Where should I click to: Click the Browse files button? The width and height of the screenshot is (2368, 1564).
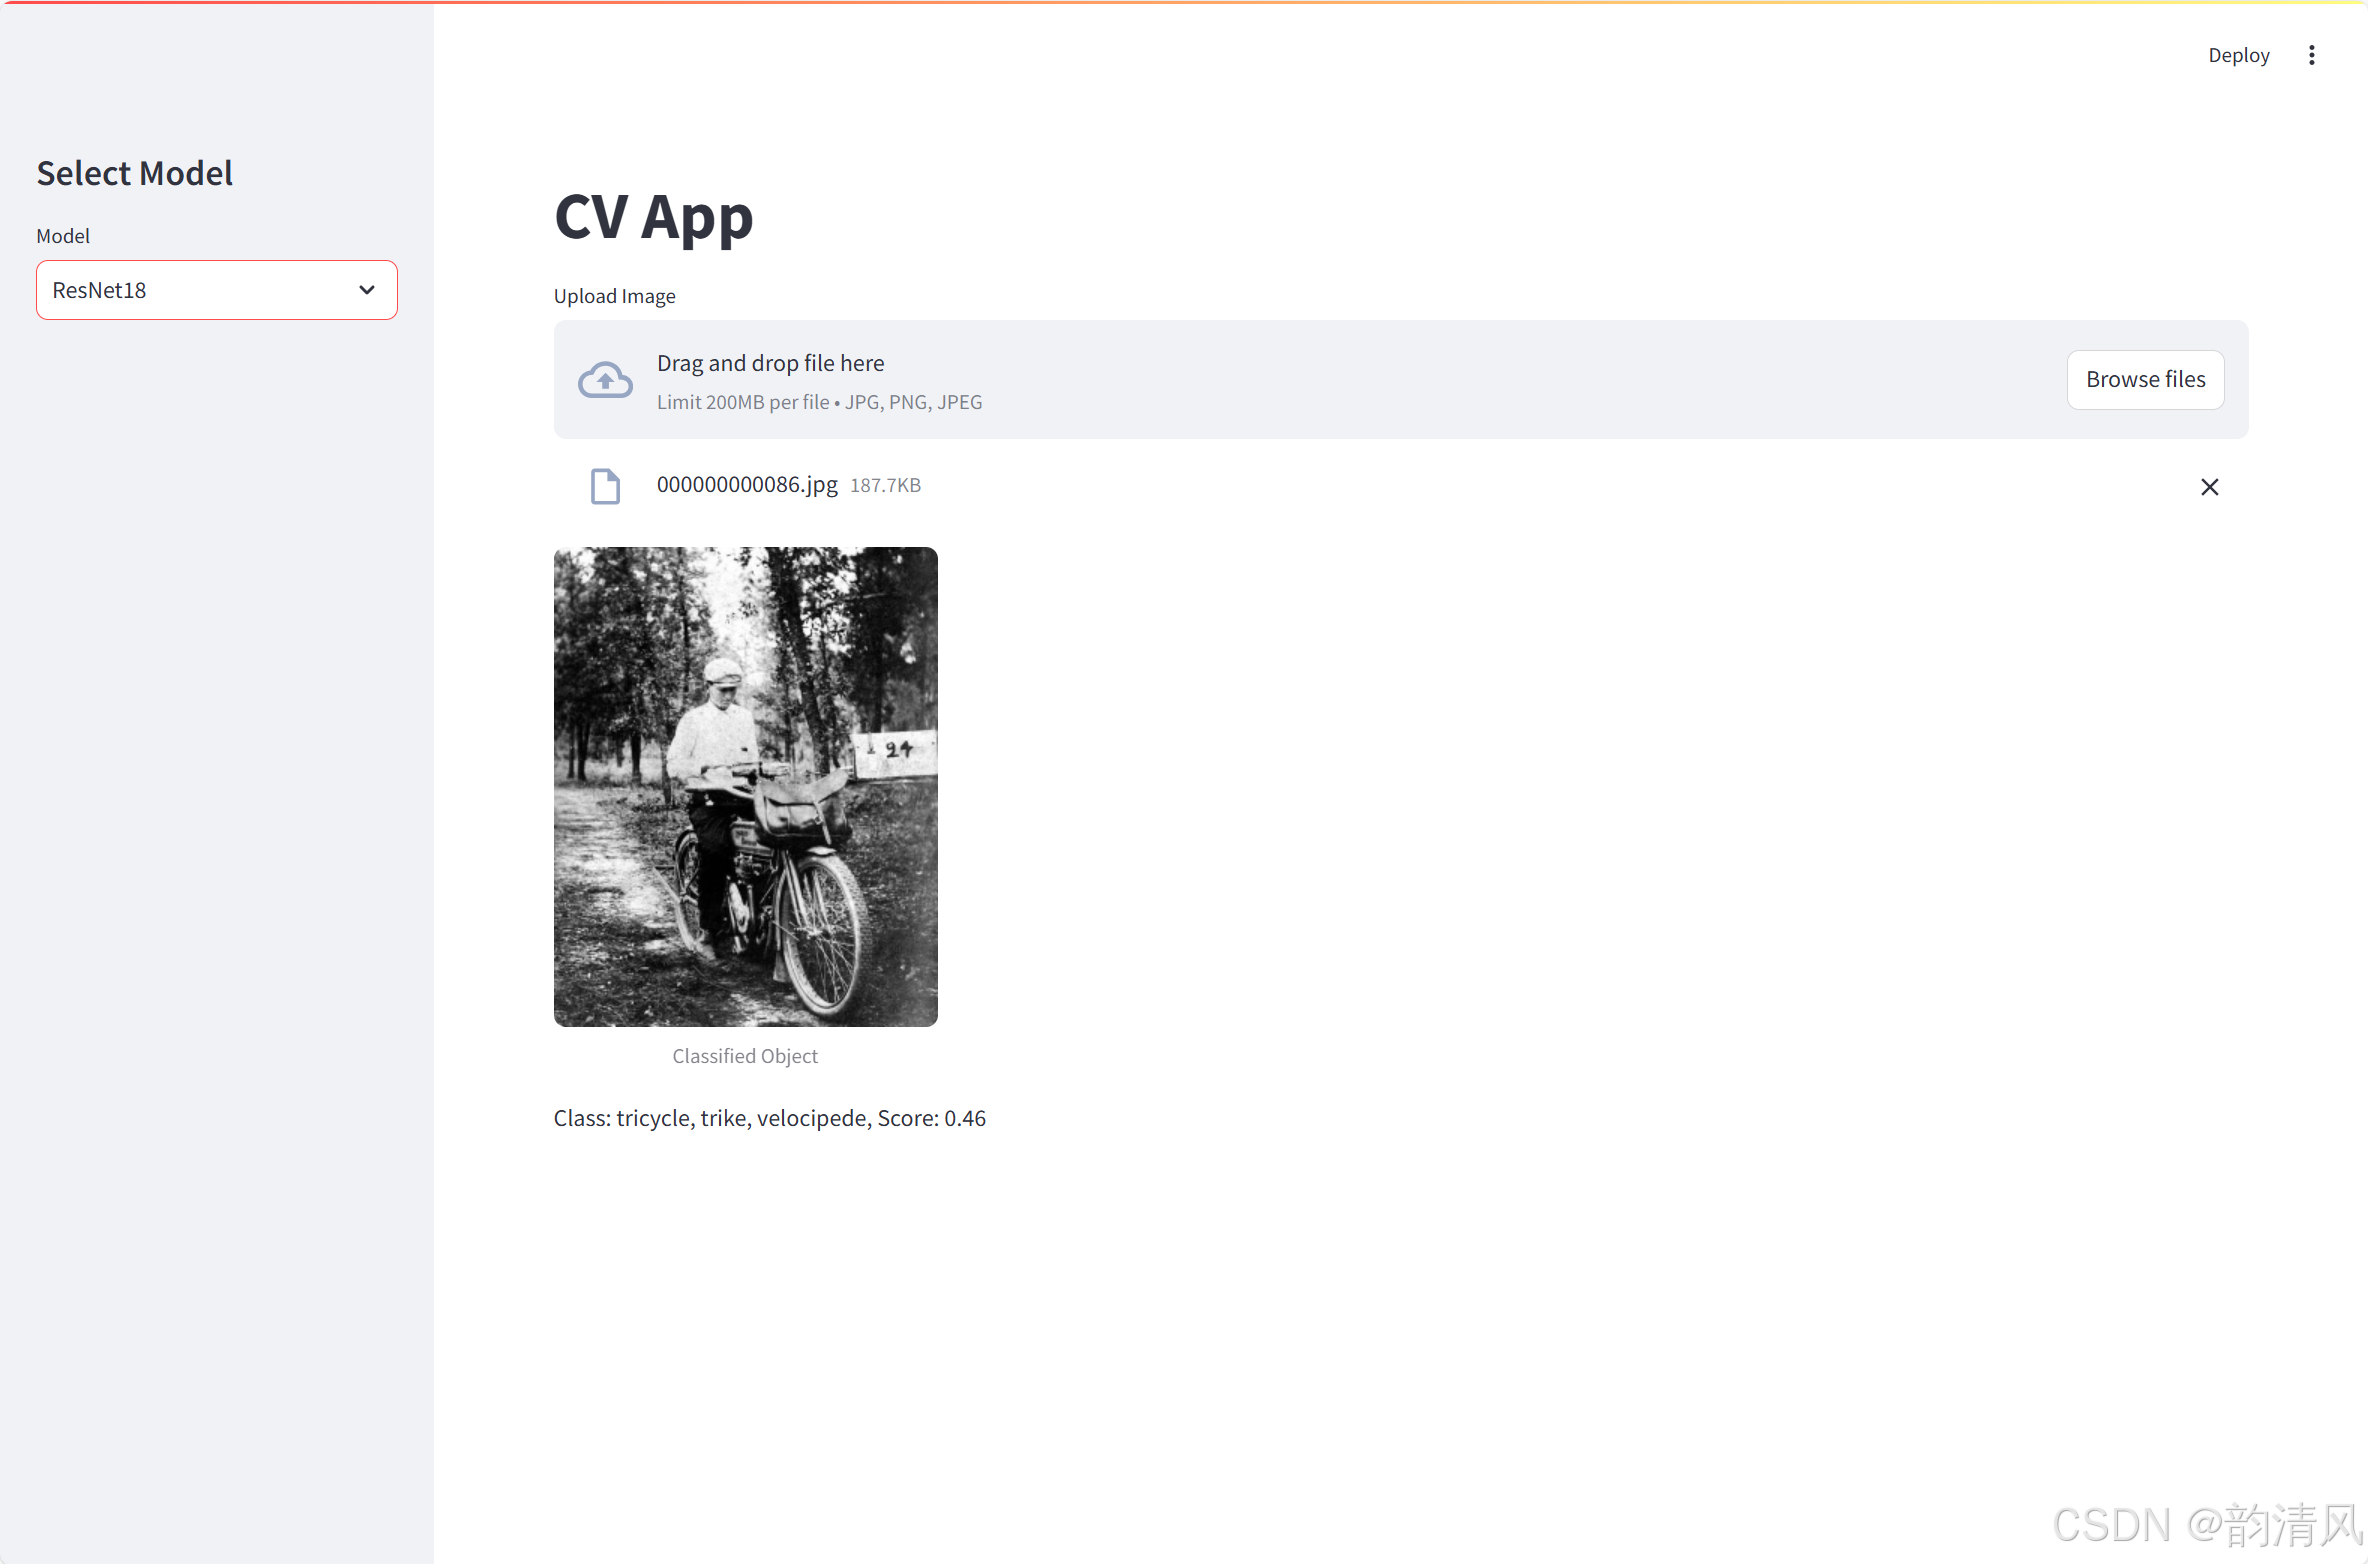pyautogui.click(x=2145, y=380)
